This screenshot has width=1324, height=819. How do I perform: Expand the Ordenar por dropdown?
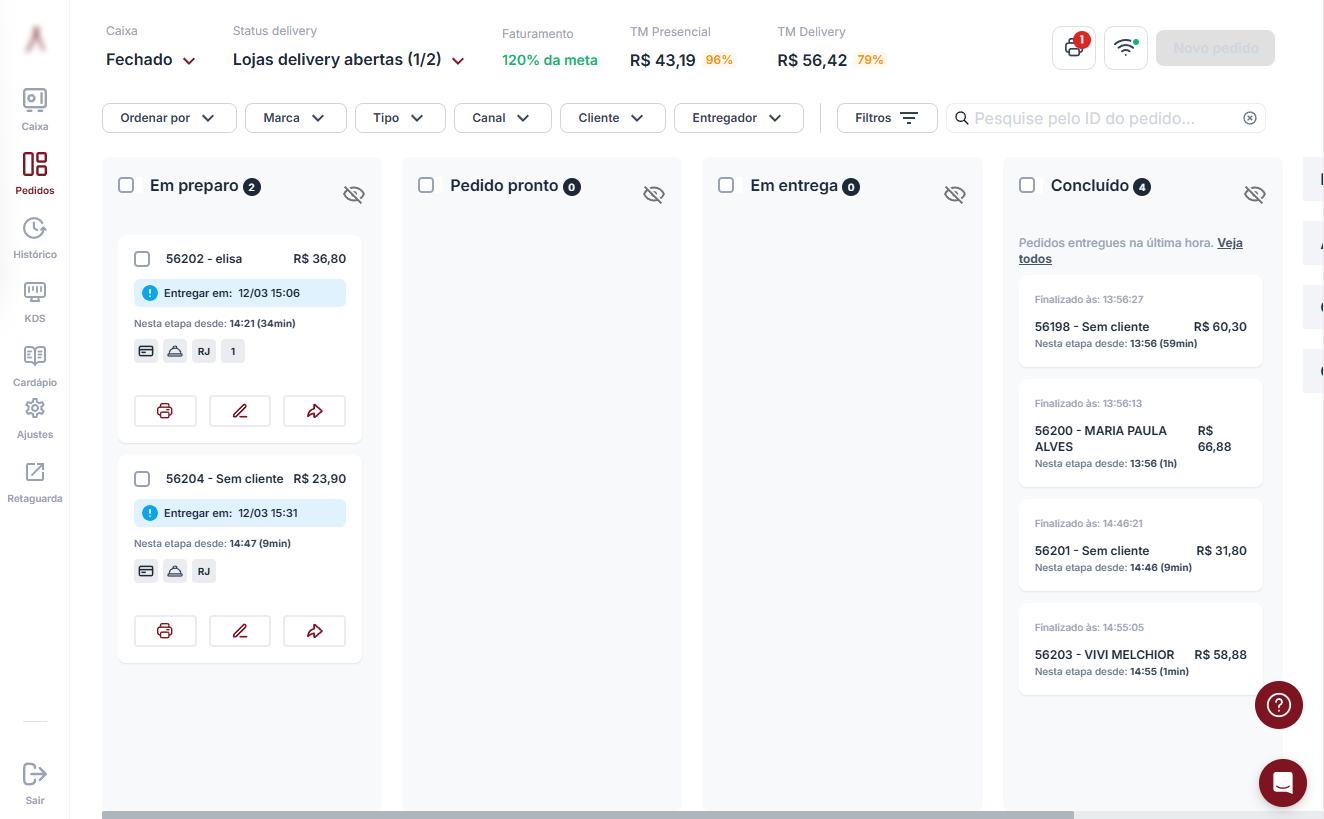169,118
